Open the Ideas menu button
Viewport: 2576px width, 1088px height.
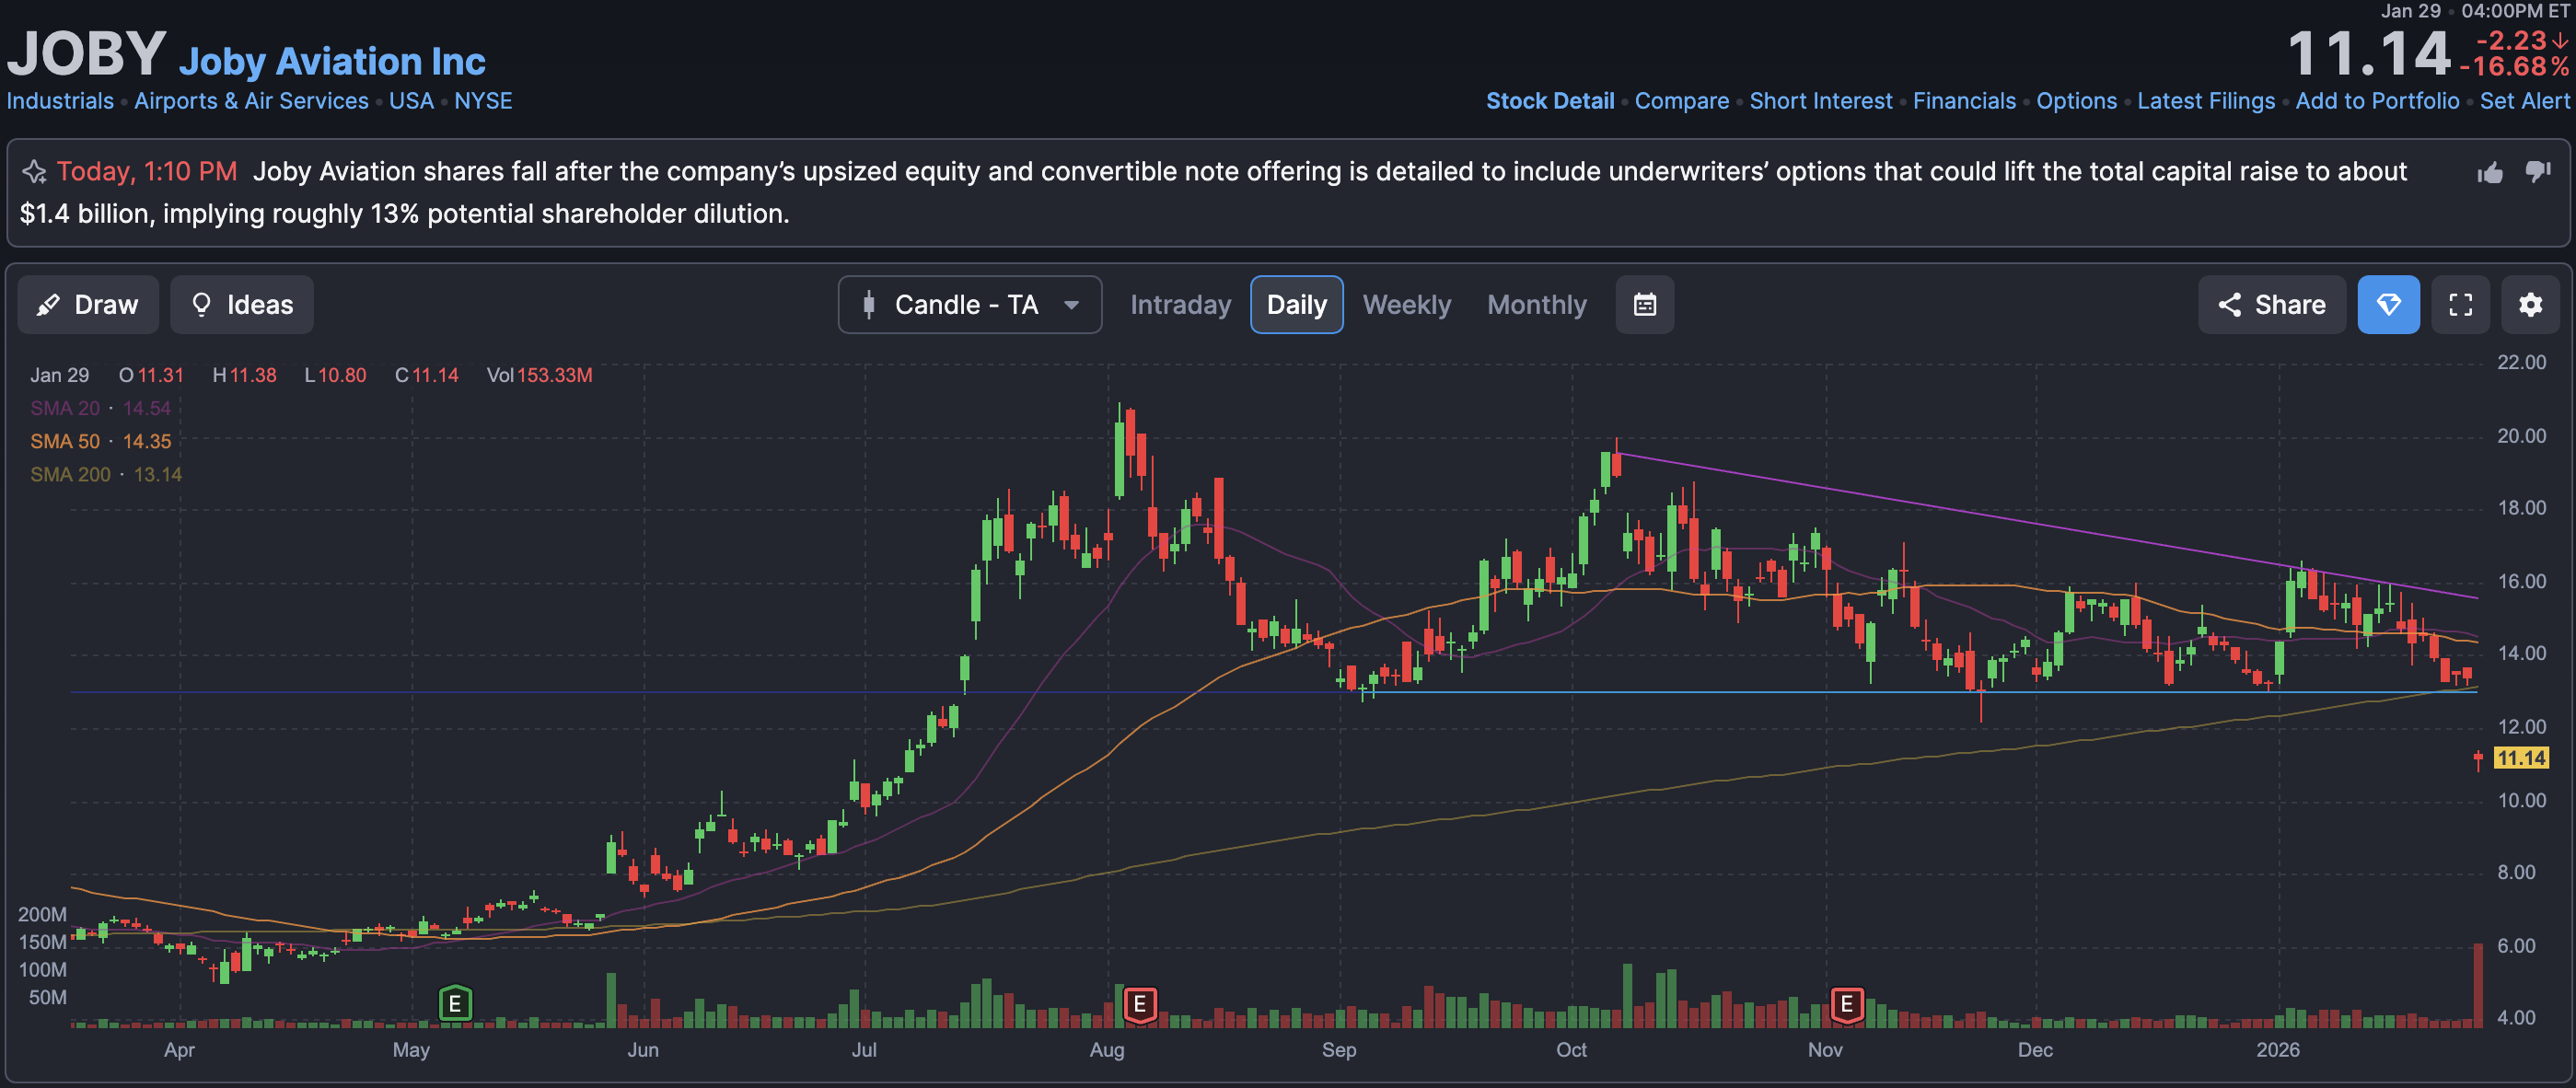coord(242,305)
